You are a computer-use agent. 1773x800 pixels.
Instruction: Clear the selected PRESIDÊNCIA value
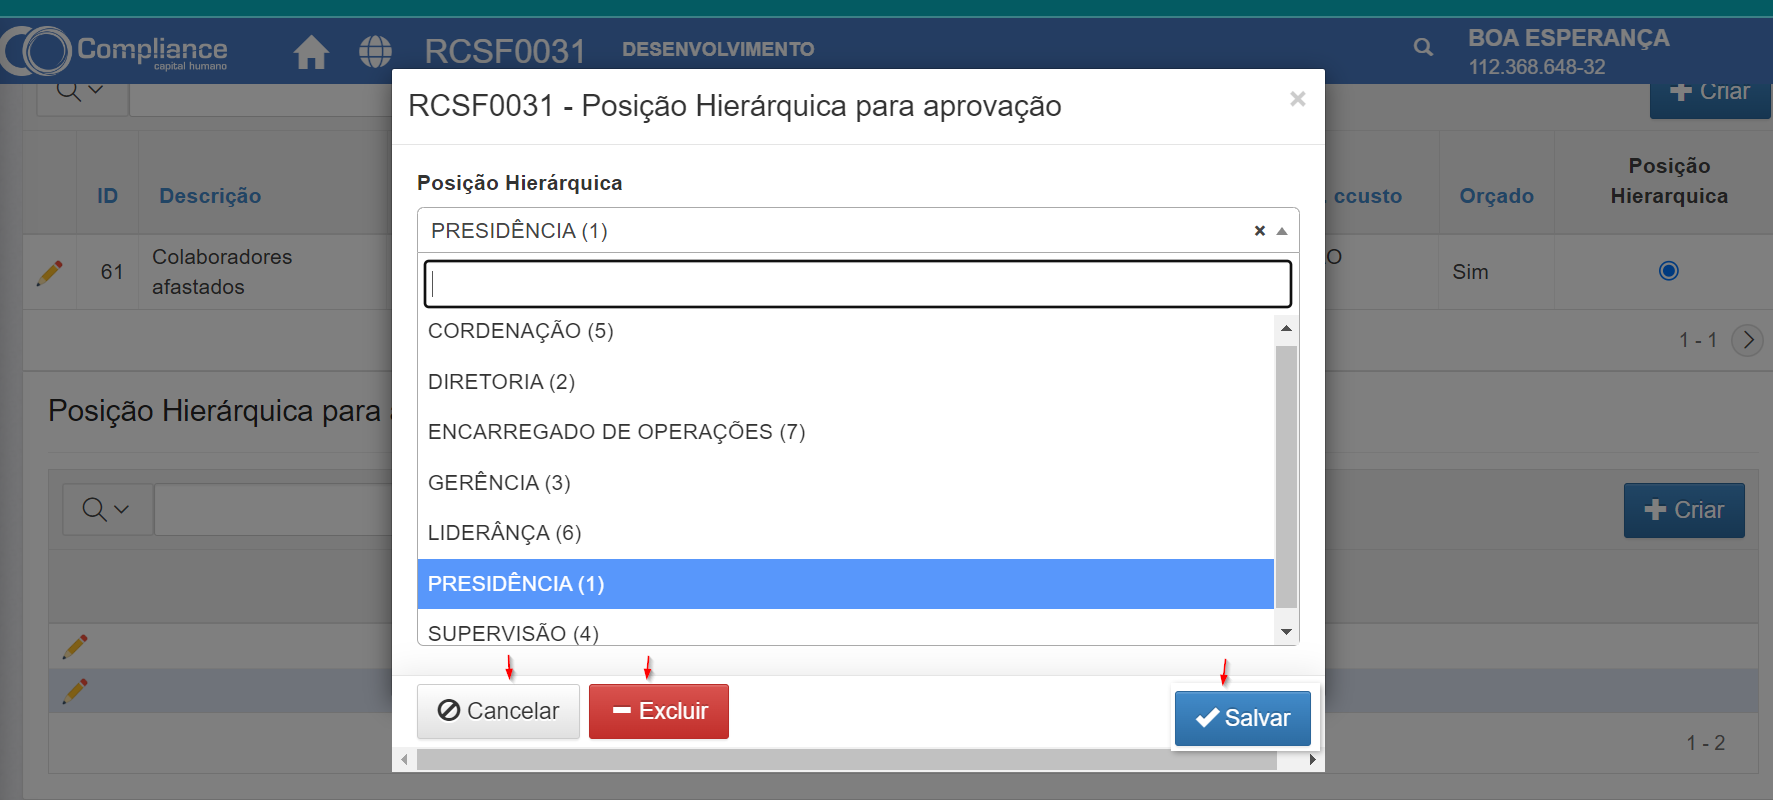(x=1260, y=231)
